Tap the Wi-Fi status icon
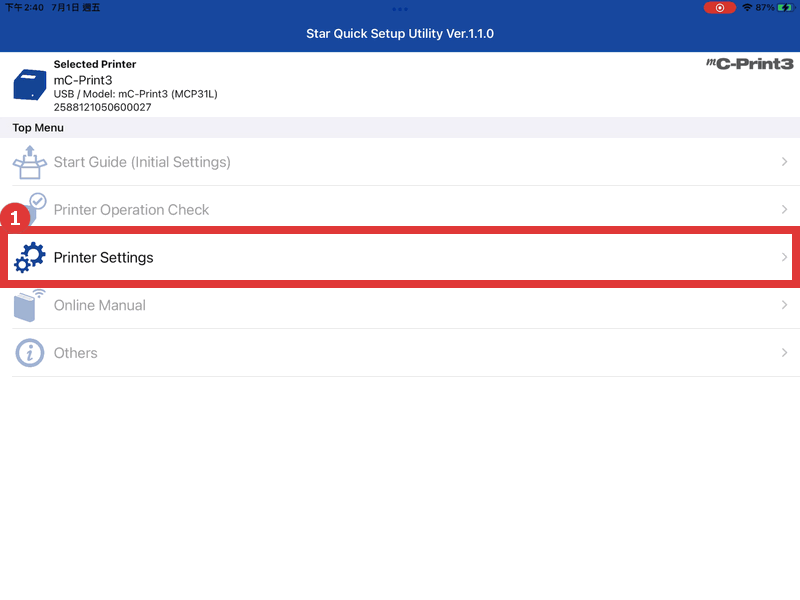 tap(747, 8)
